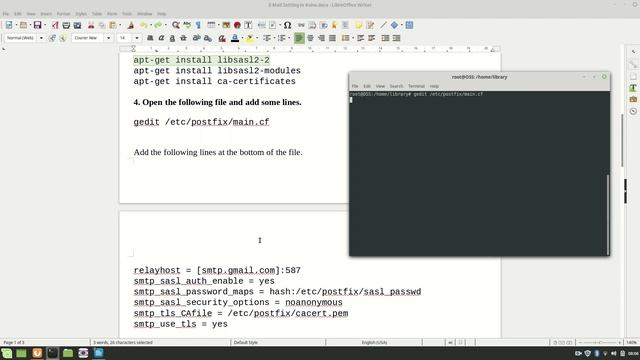Expand the paragraph style dropdown
Viewport: 640px width, 360px height.
pyautogui.click(x=41, y=38)
